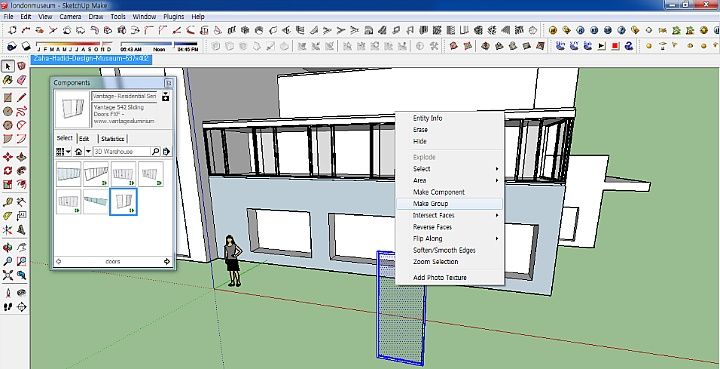Screen dimensions: 720x369
Task: Activate the Rectangle drawing tool
Action: [8, 98]
